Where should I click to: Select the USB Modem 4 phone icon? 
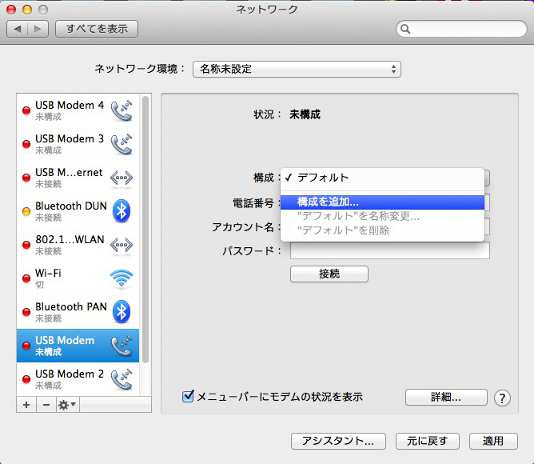click(122, 110)
